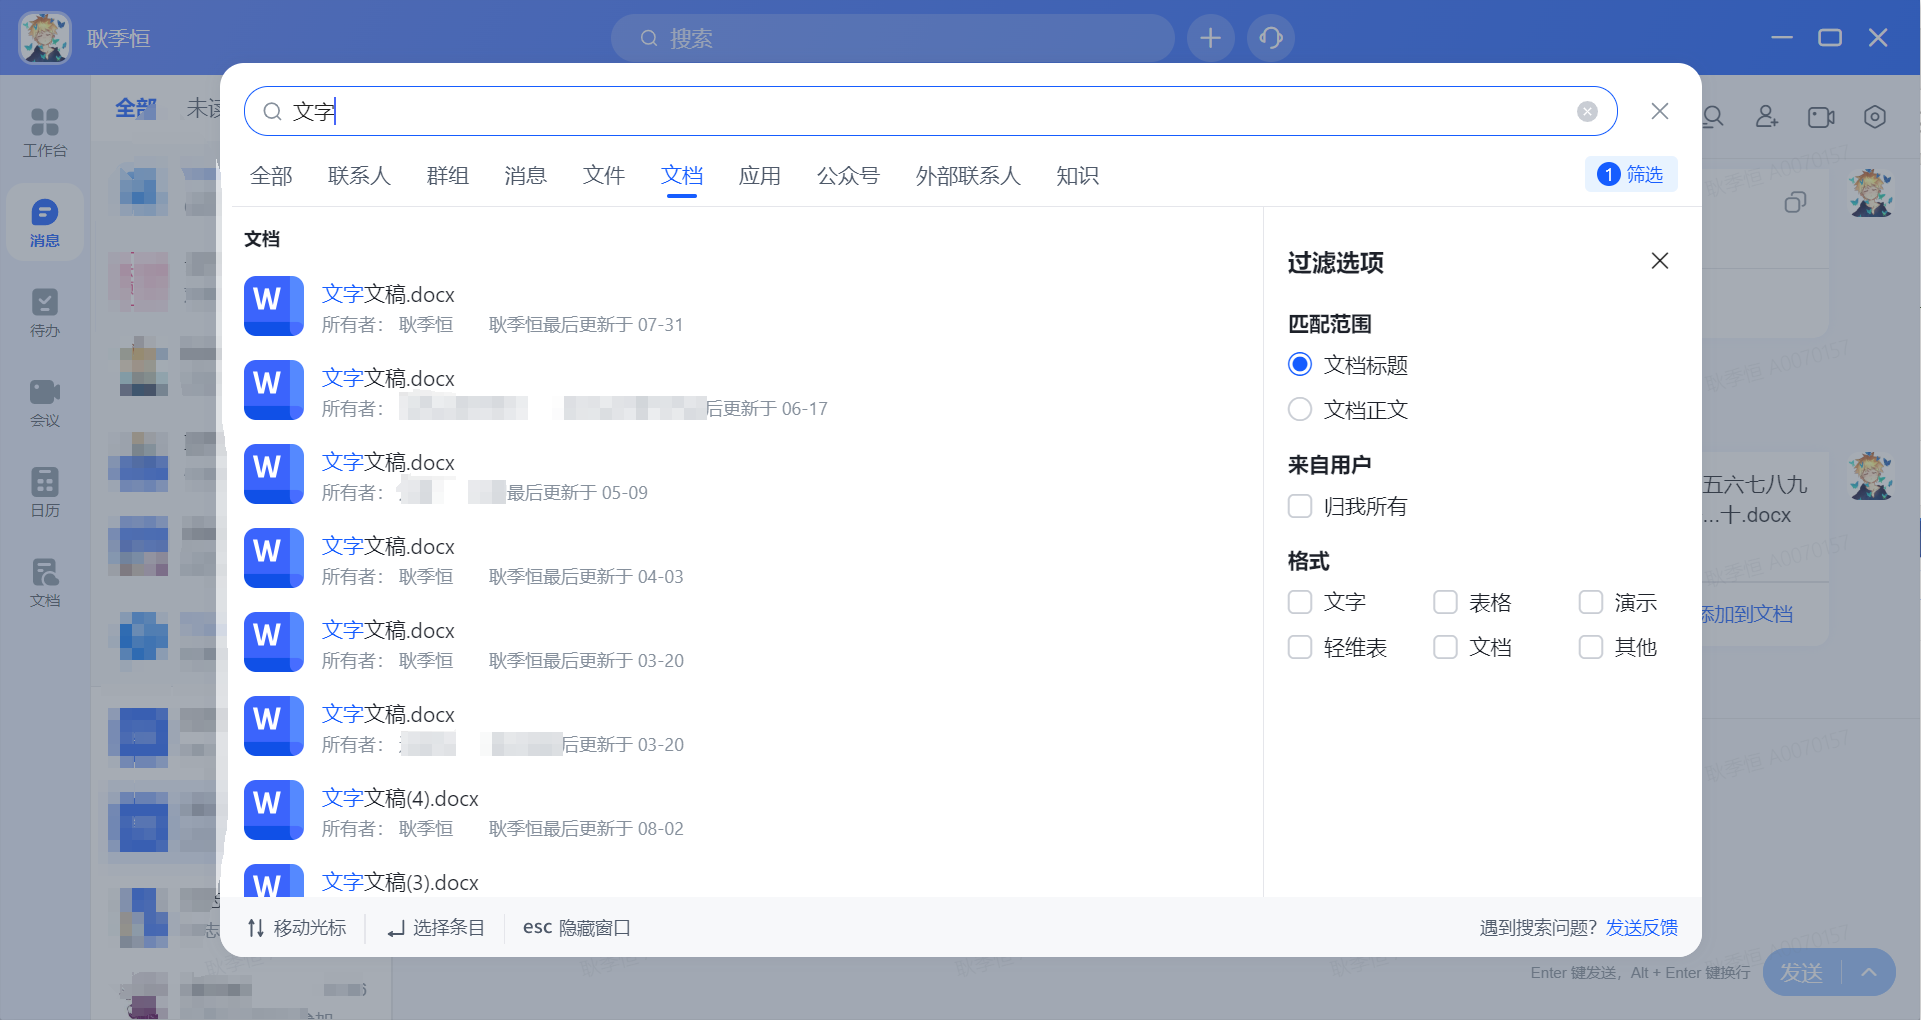
Task: Check the 其他 format checkbox
Action: [1591, 647]
